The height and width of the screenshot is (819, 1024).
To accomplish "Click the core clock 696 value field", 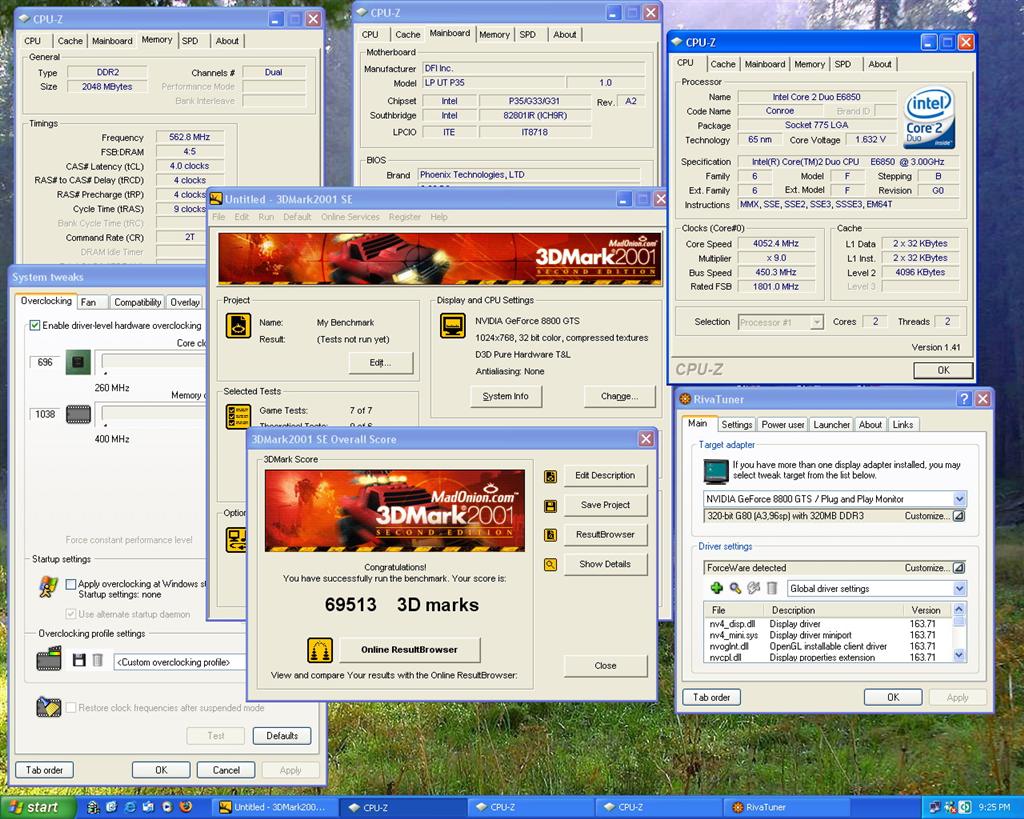I will (45, 362).
